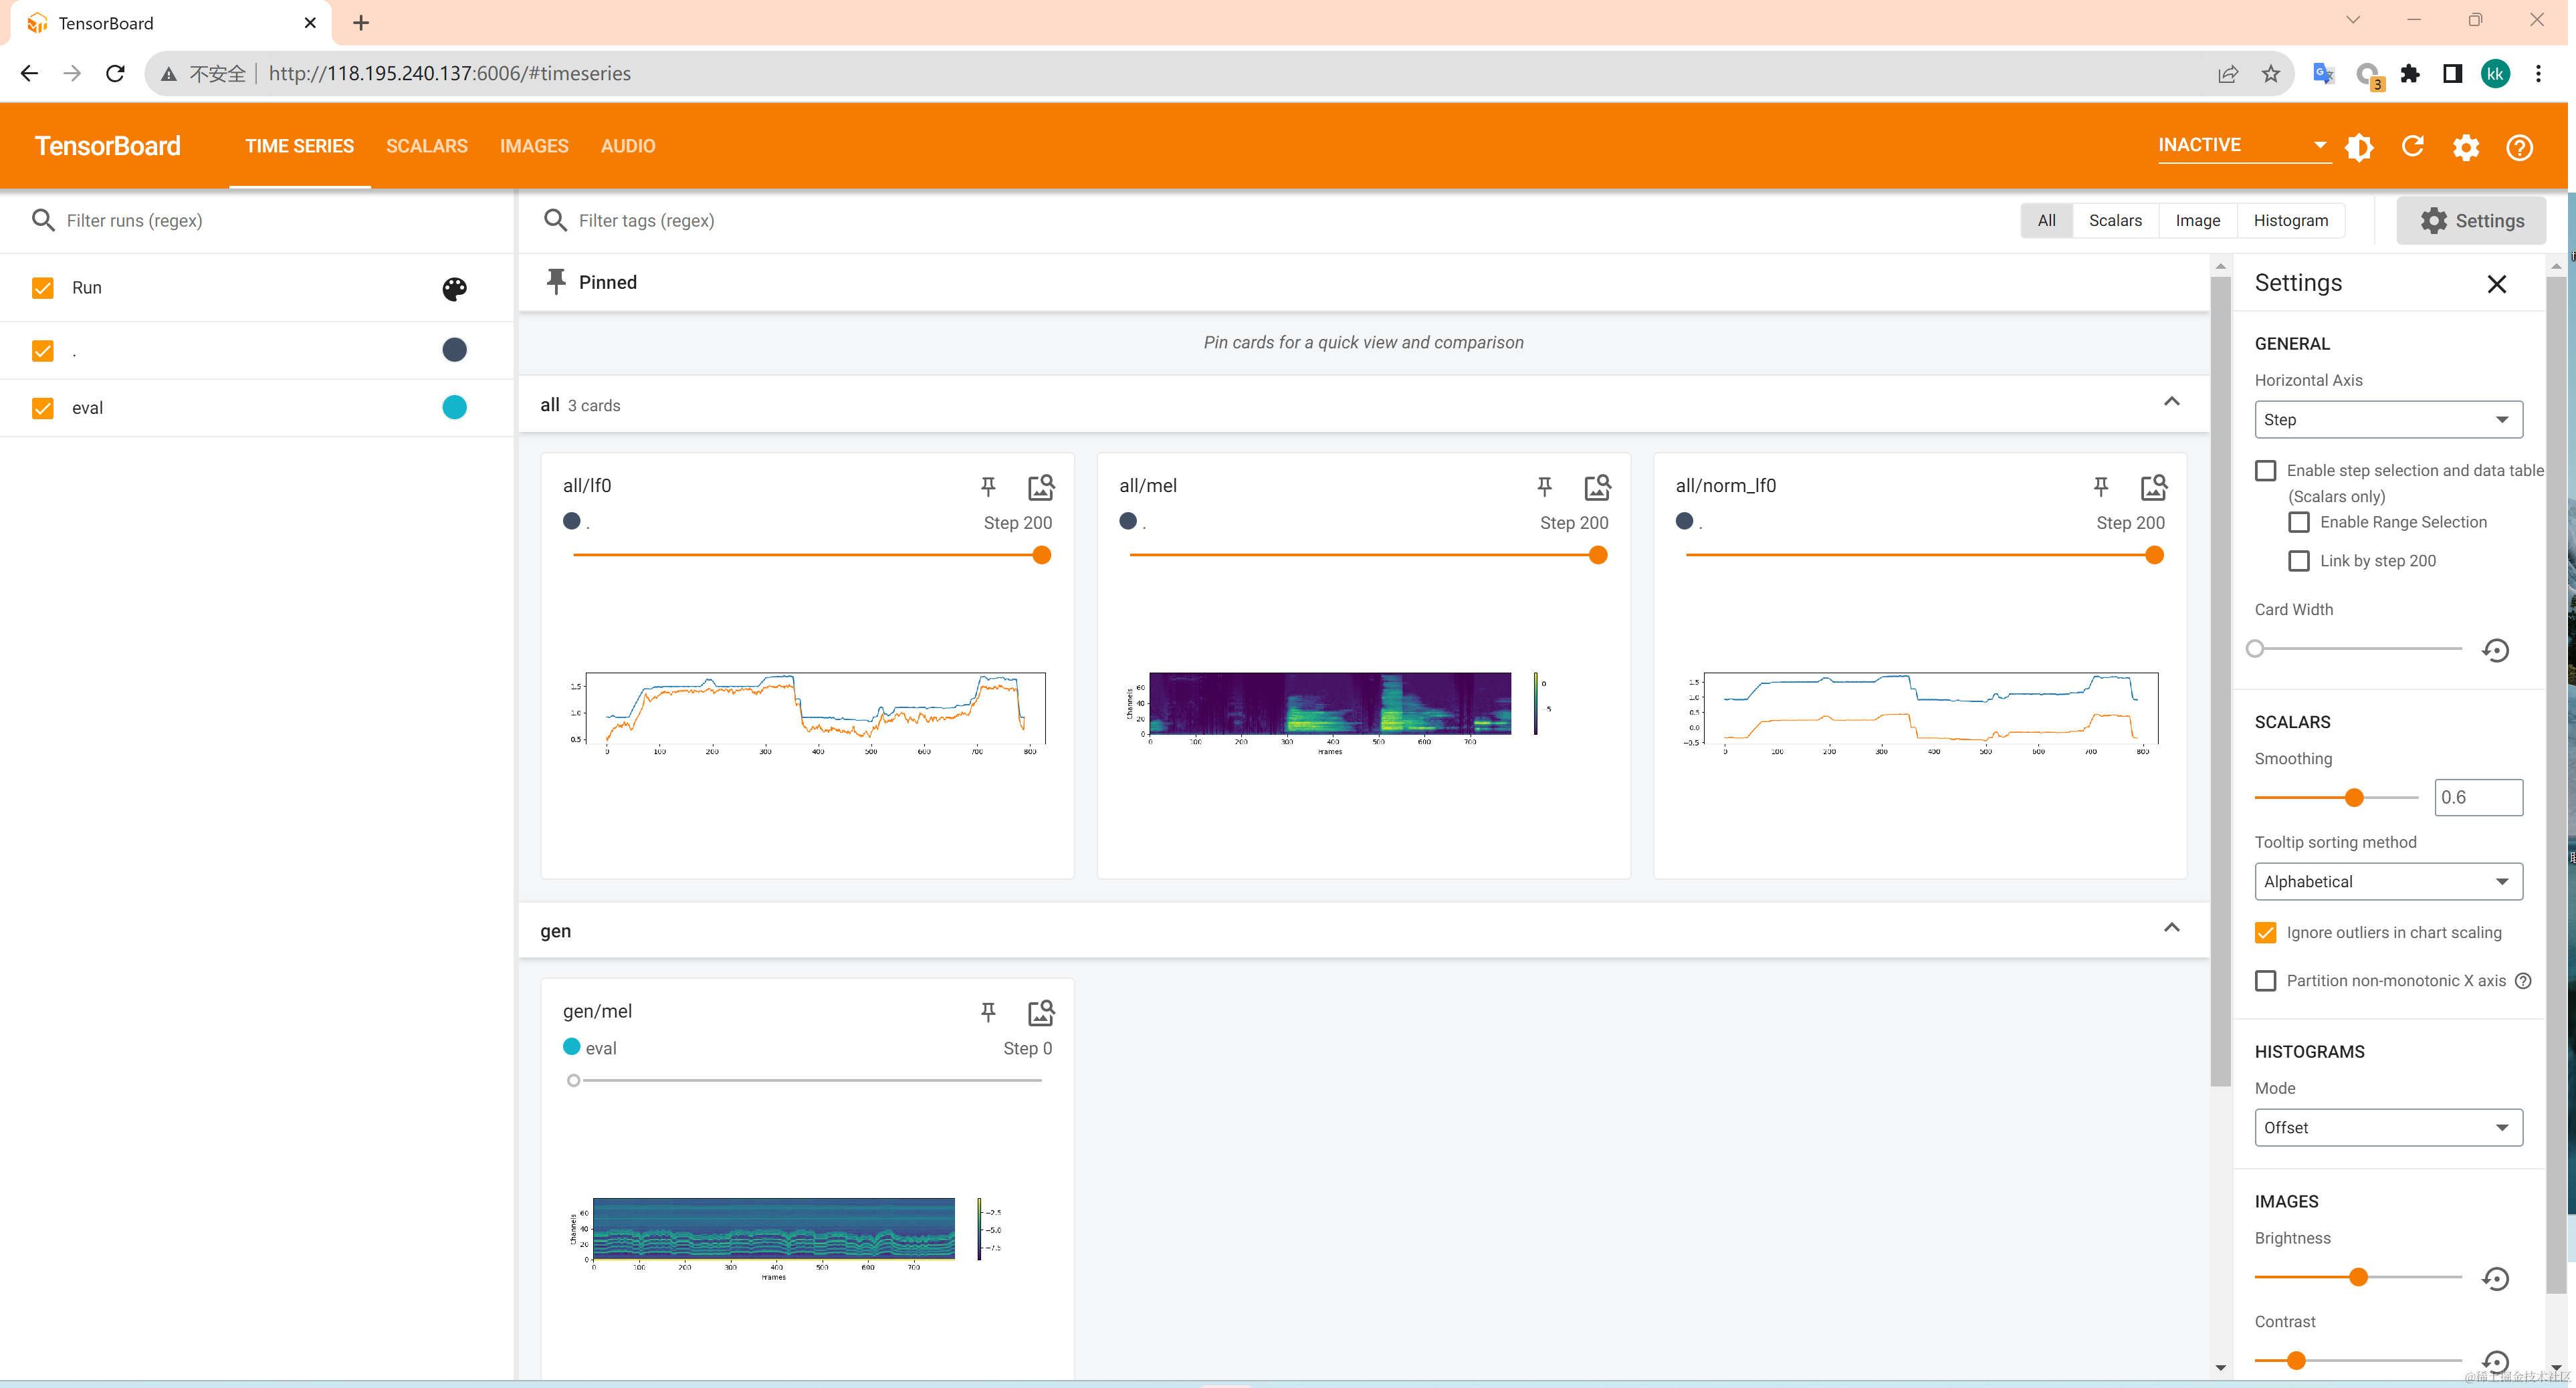Click the run color palette icon
The width and height of the screenshot is (2576, 1388).
click(454, 289)
